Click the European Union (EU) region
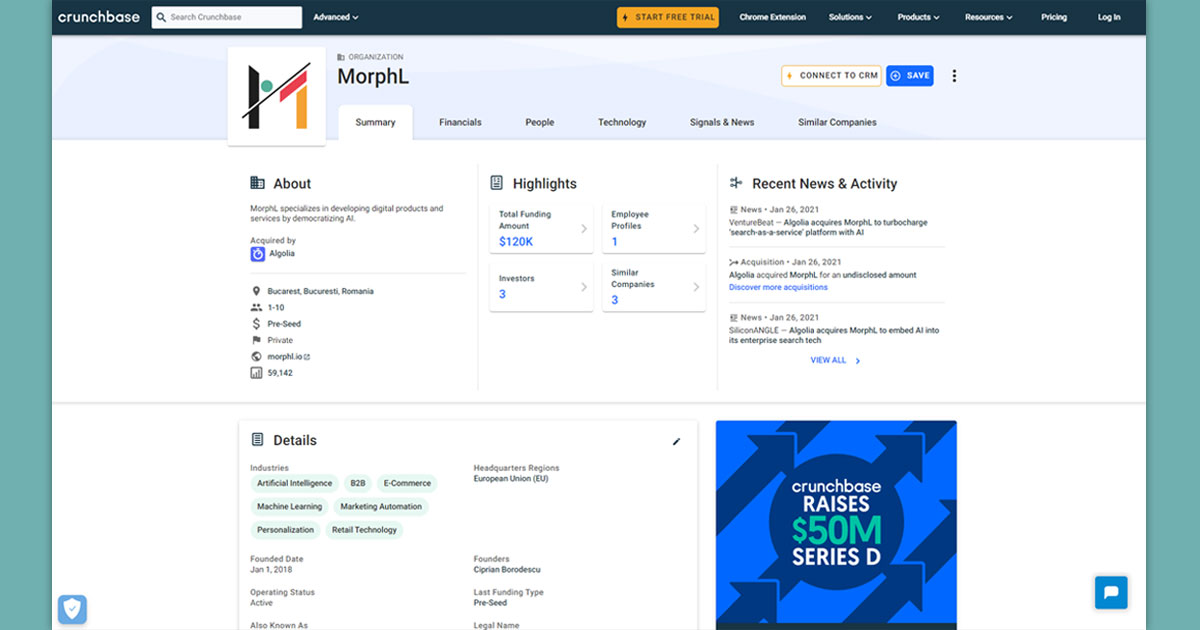Viewport: 1200px width, 630px height. (511, 478)
